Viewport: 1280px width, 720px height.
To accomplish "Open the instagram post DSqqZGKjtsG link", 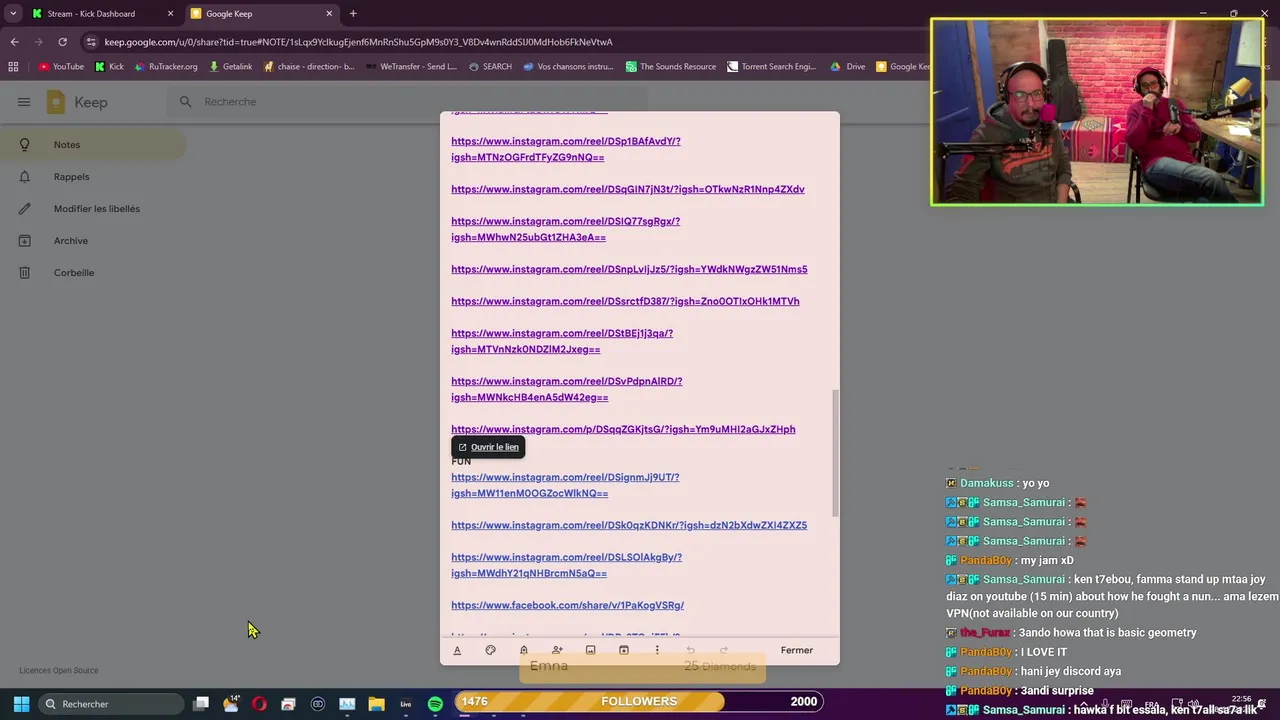I will [623, 429].
